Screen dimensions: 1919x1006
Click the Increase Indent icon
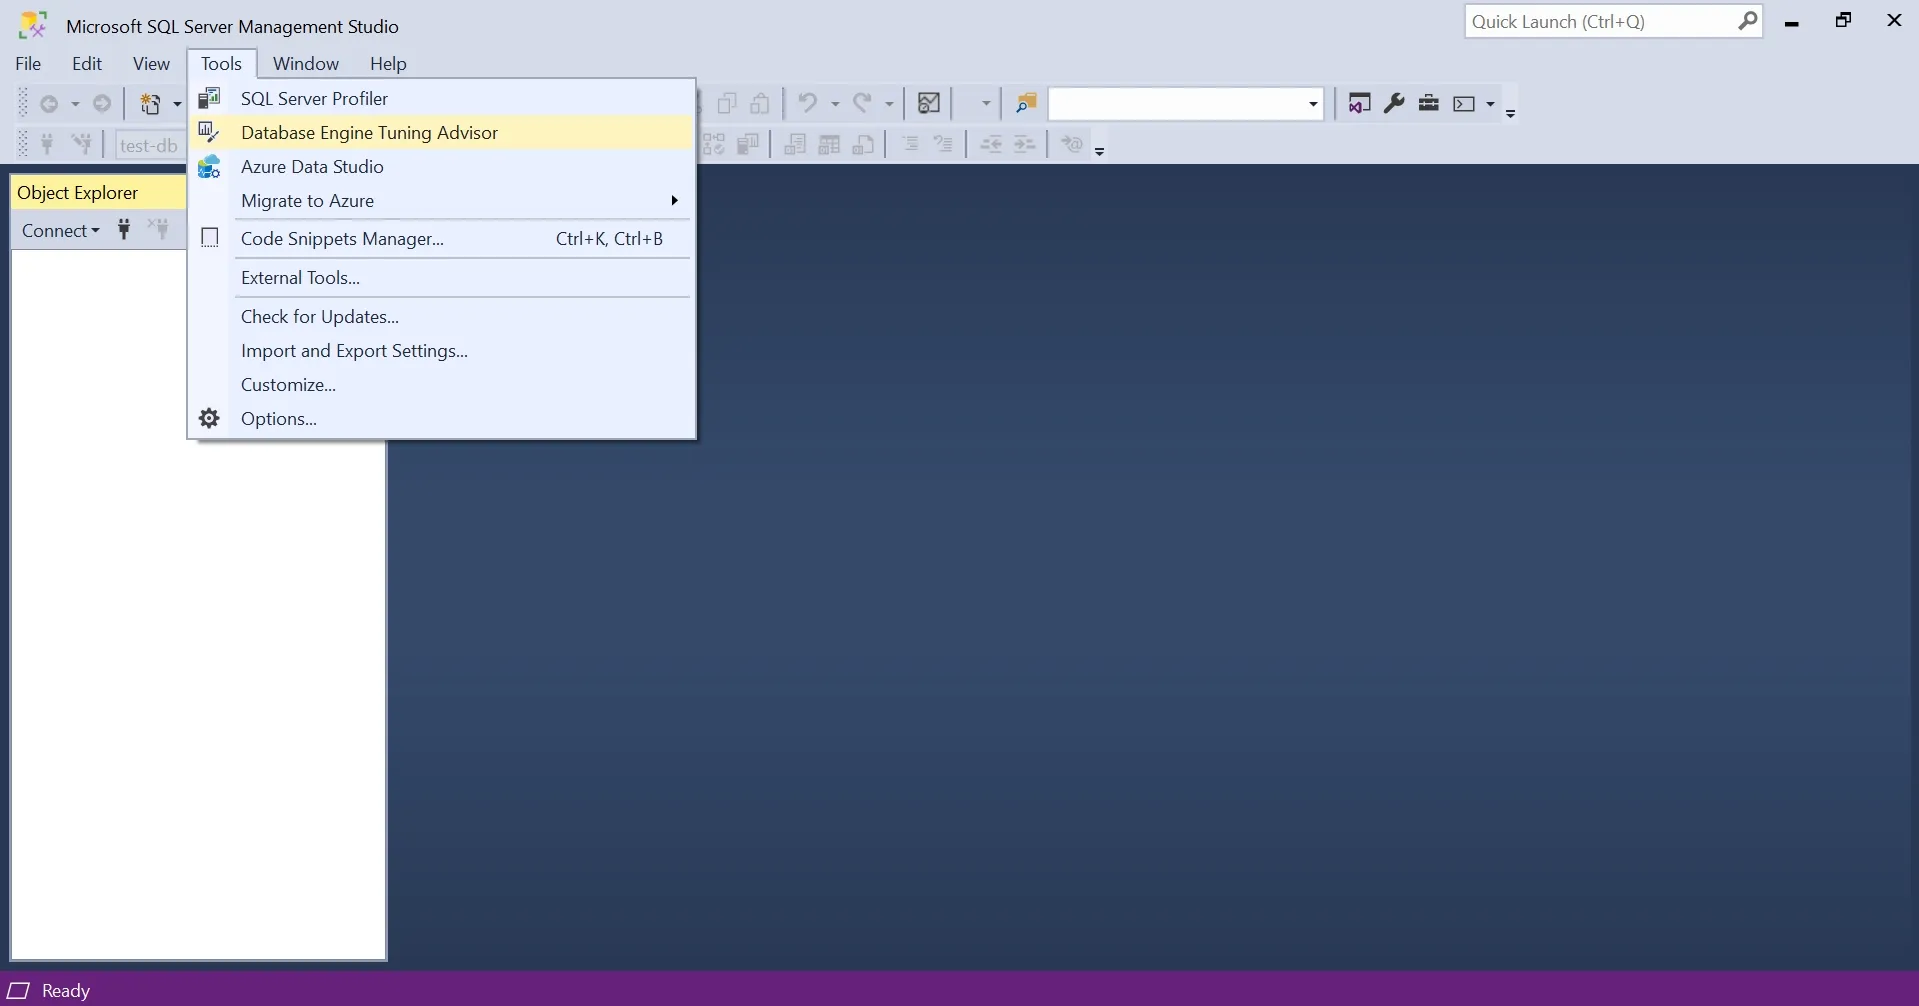tap(1025, 144)
